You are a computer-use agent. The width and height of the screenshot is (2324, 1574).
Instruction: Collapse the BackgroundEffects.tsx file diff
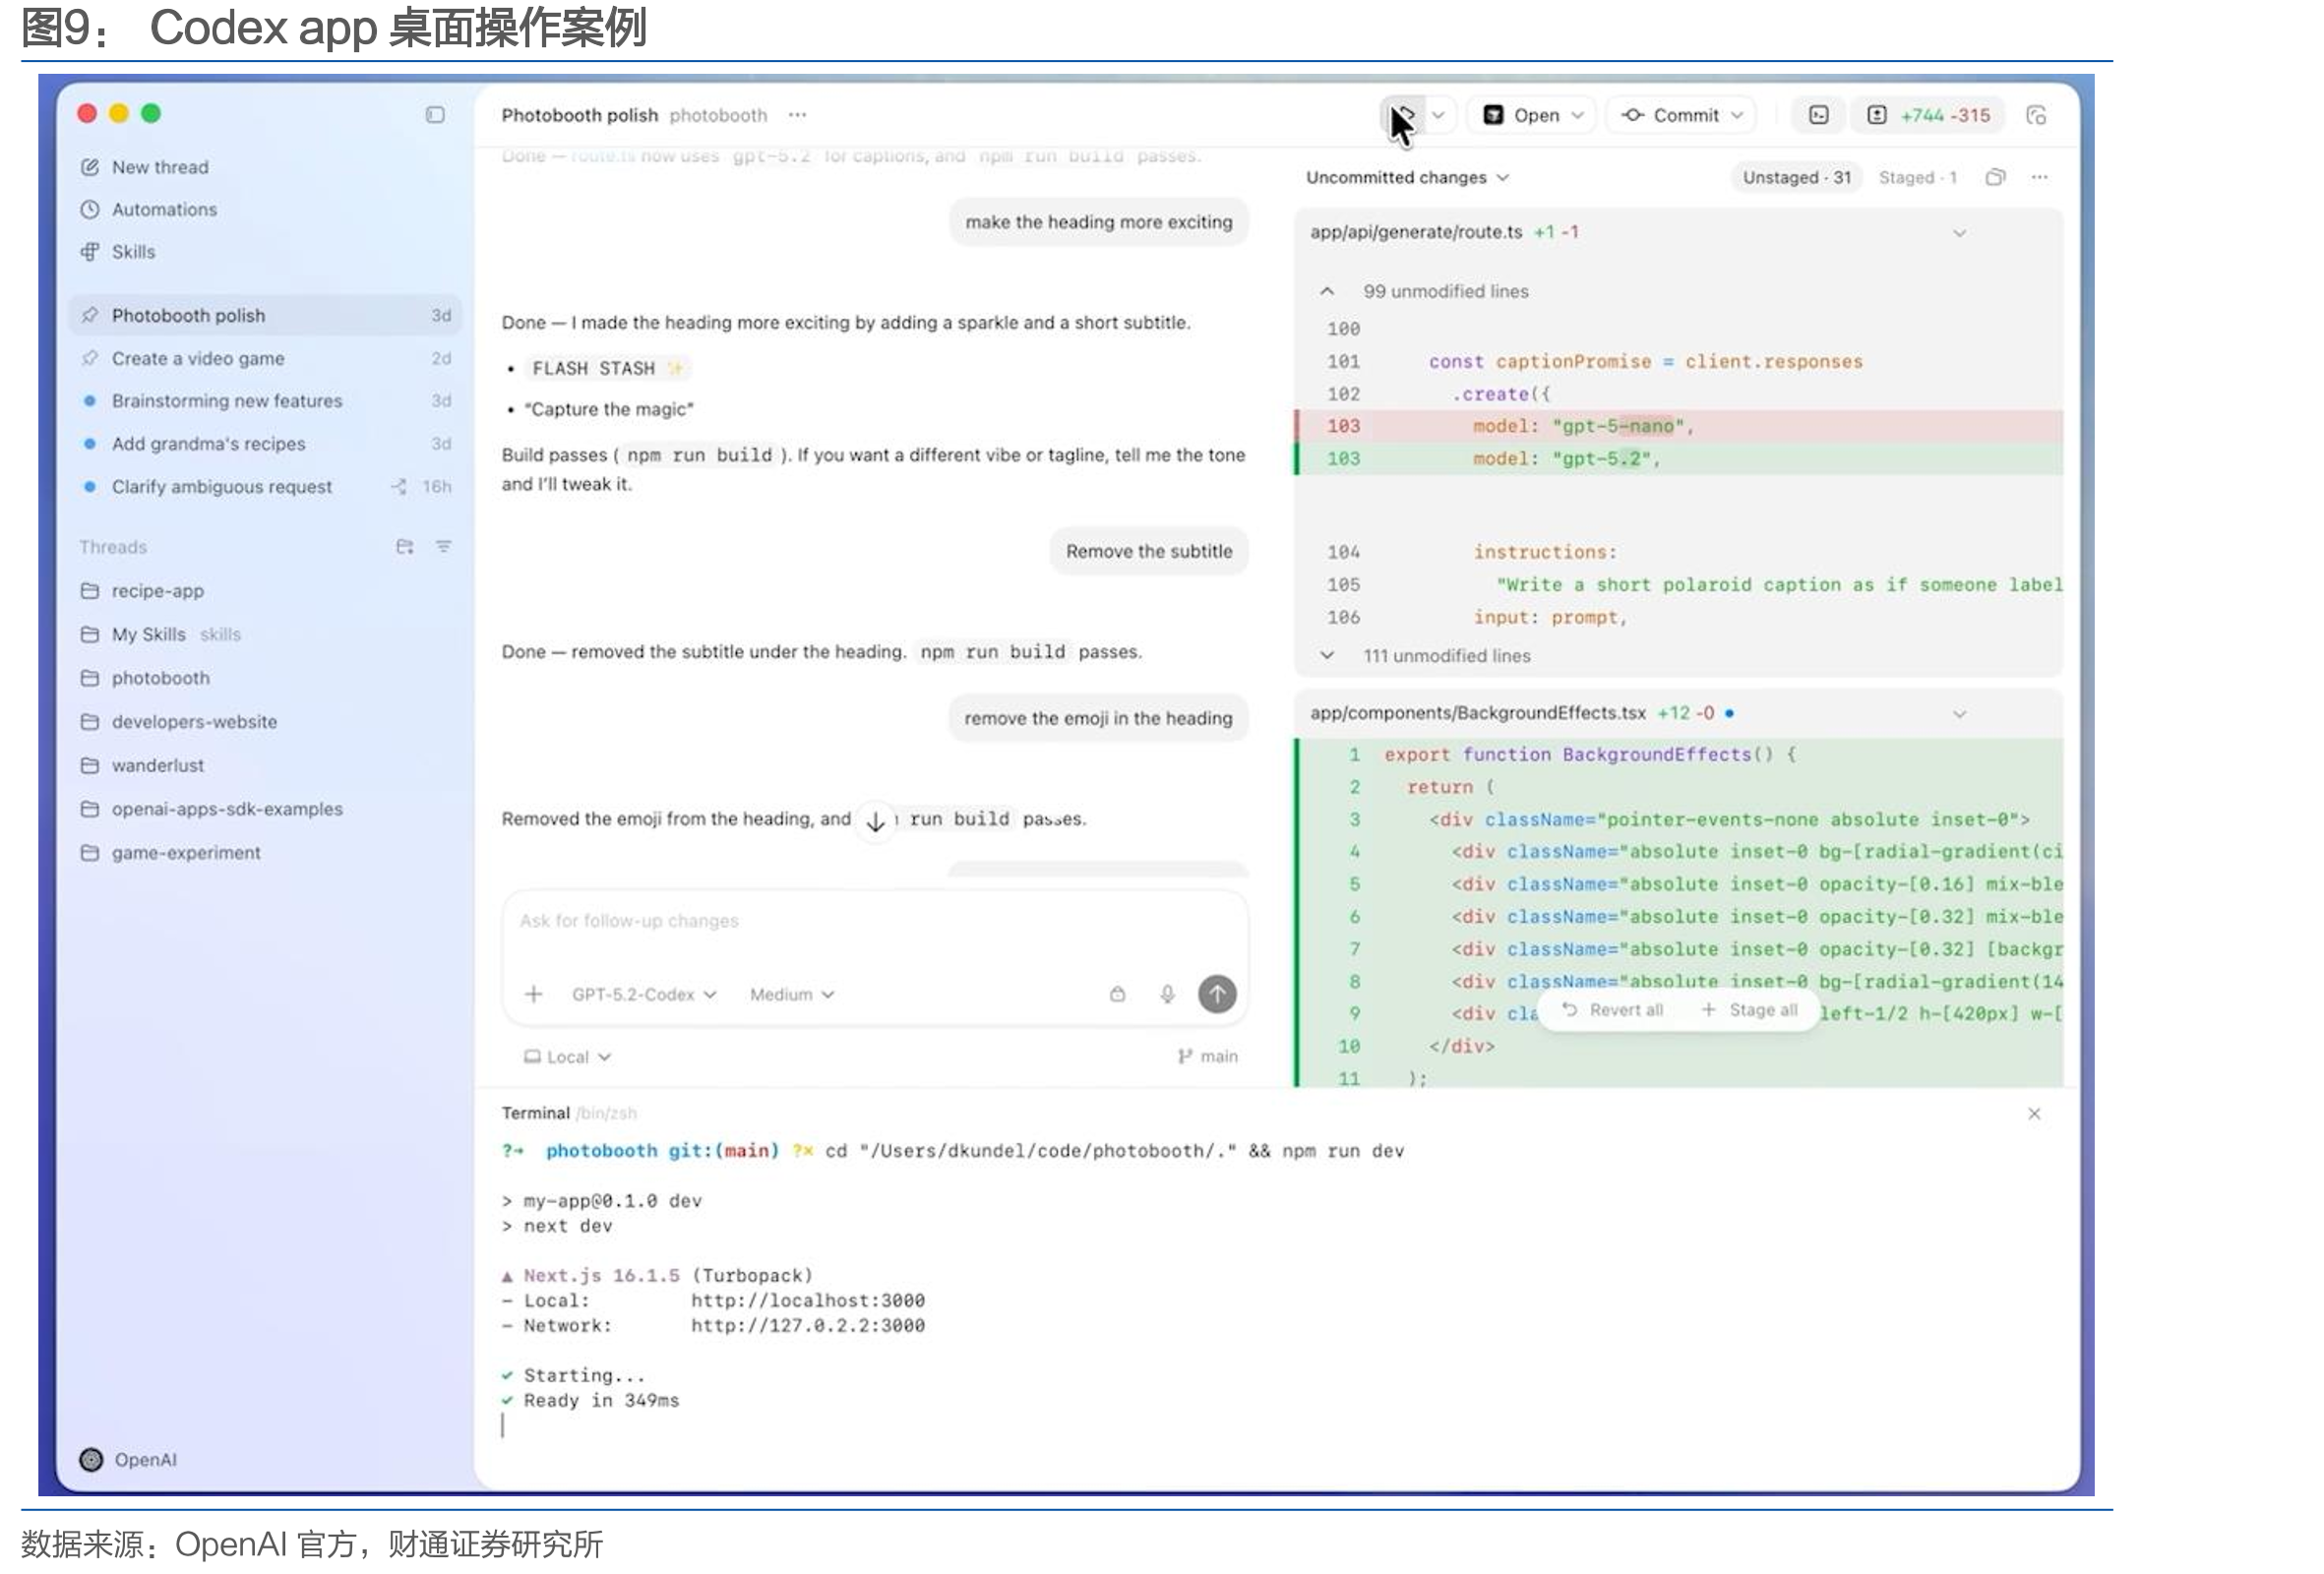pos(1959,714)
